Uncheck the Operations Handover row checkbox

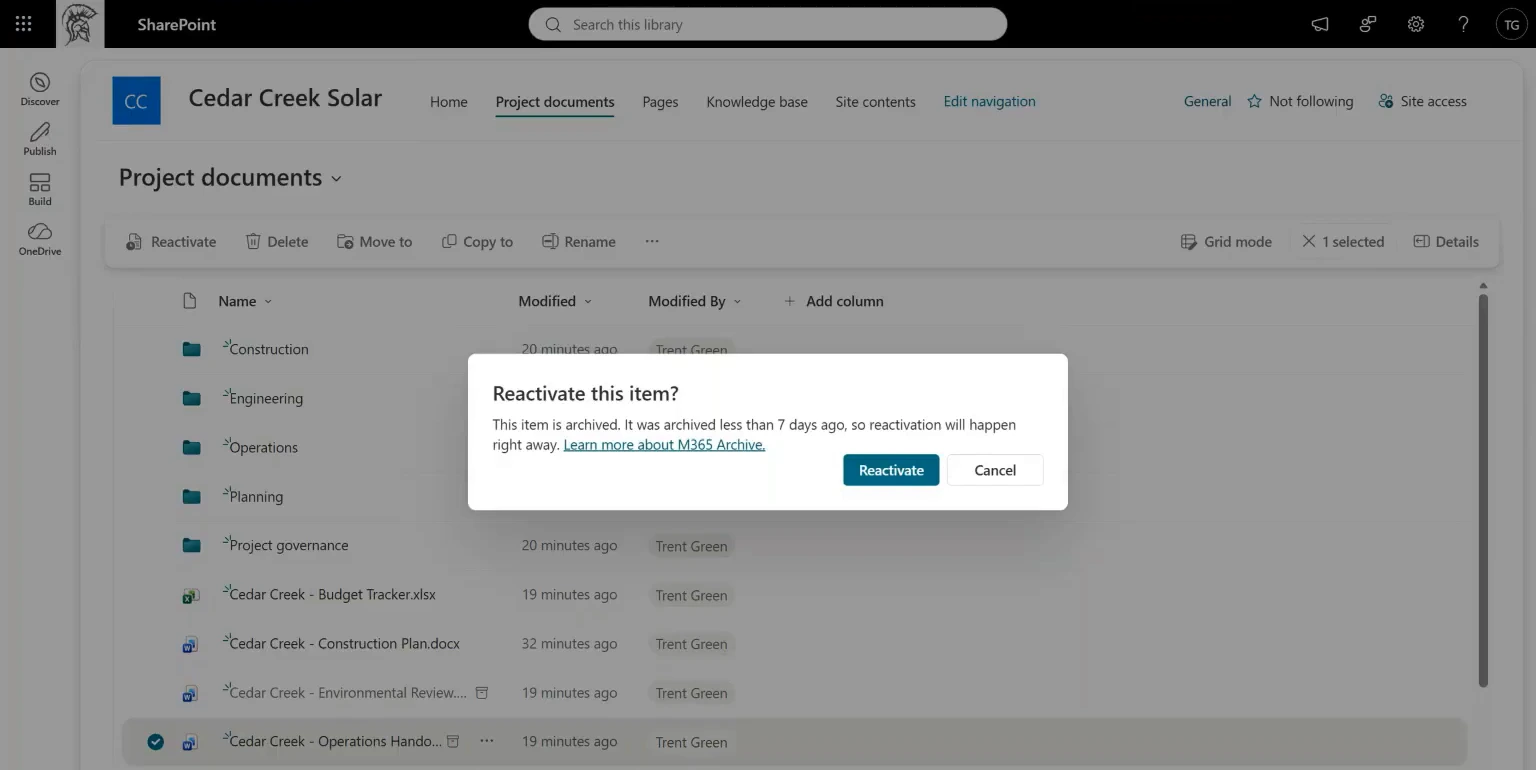coord(155,742)
